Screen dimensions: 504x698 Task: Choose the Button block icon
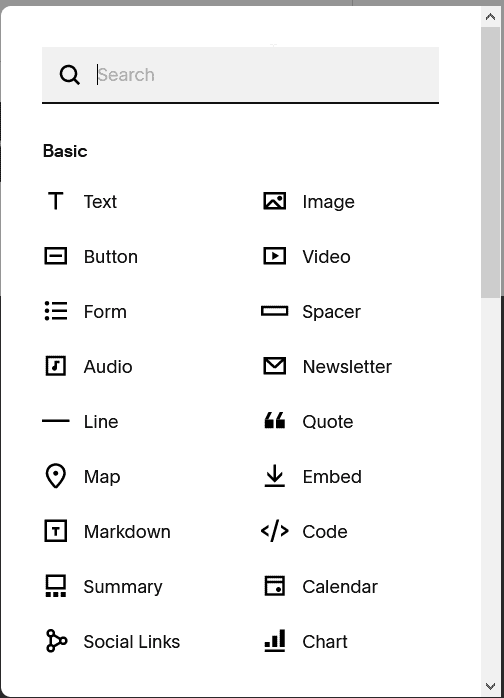pos(56,256)
